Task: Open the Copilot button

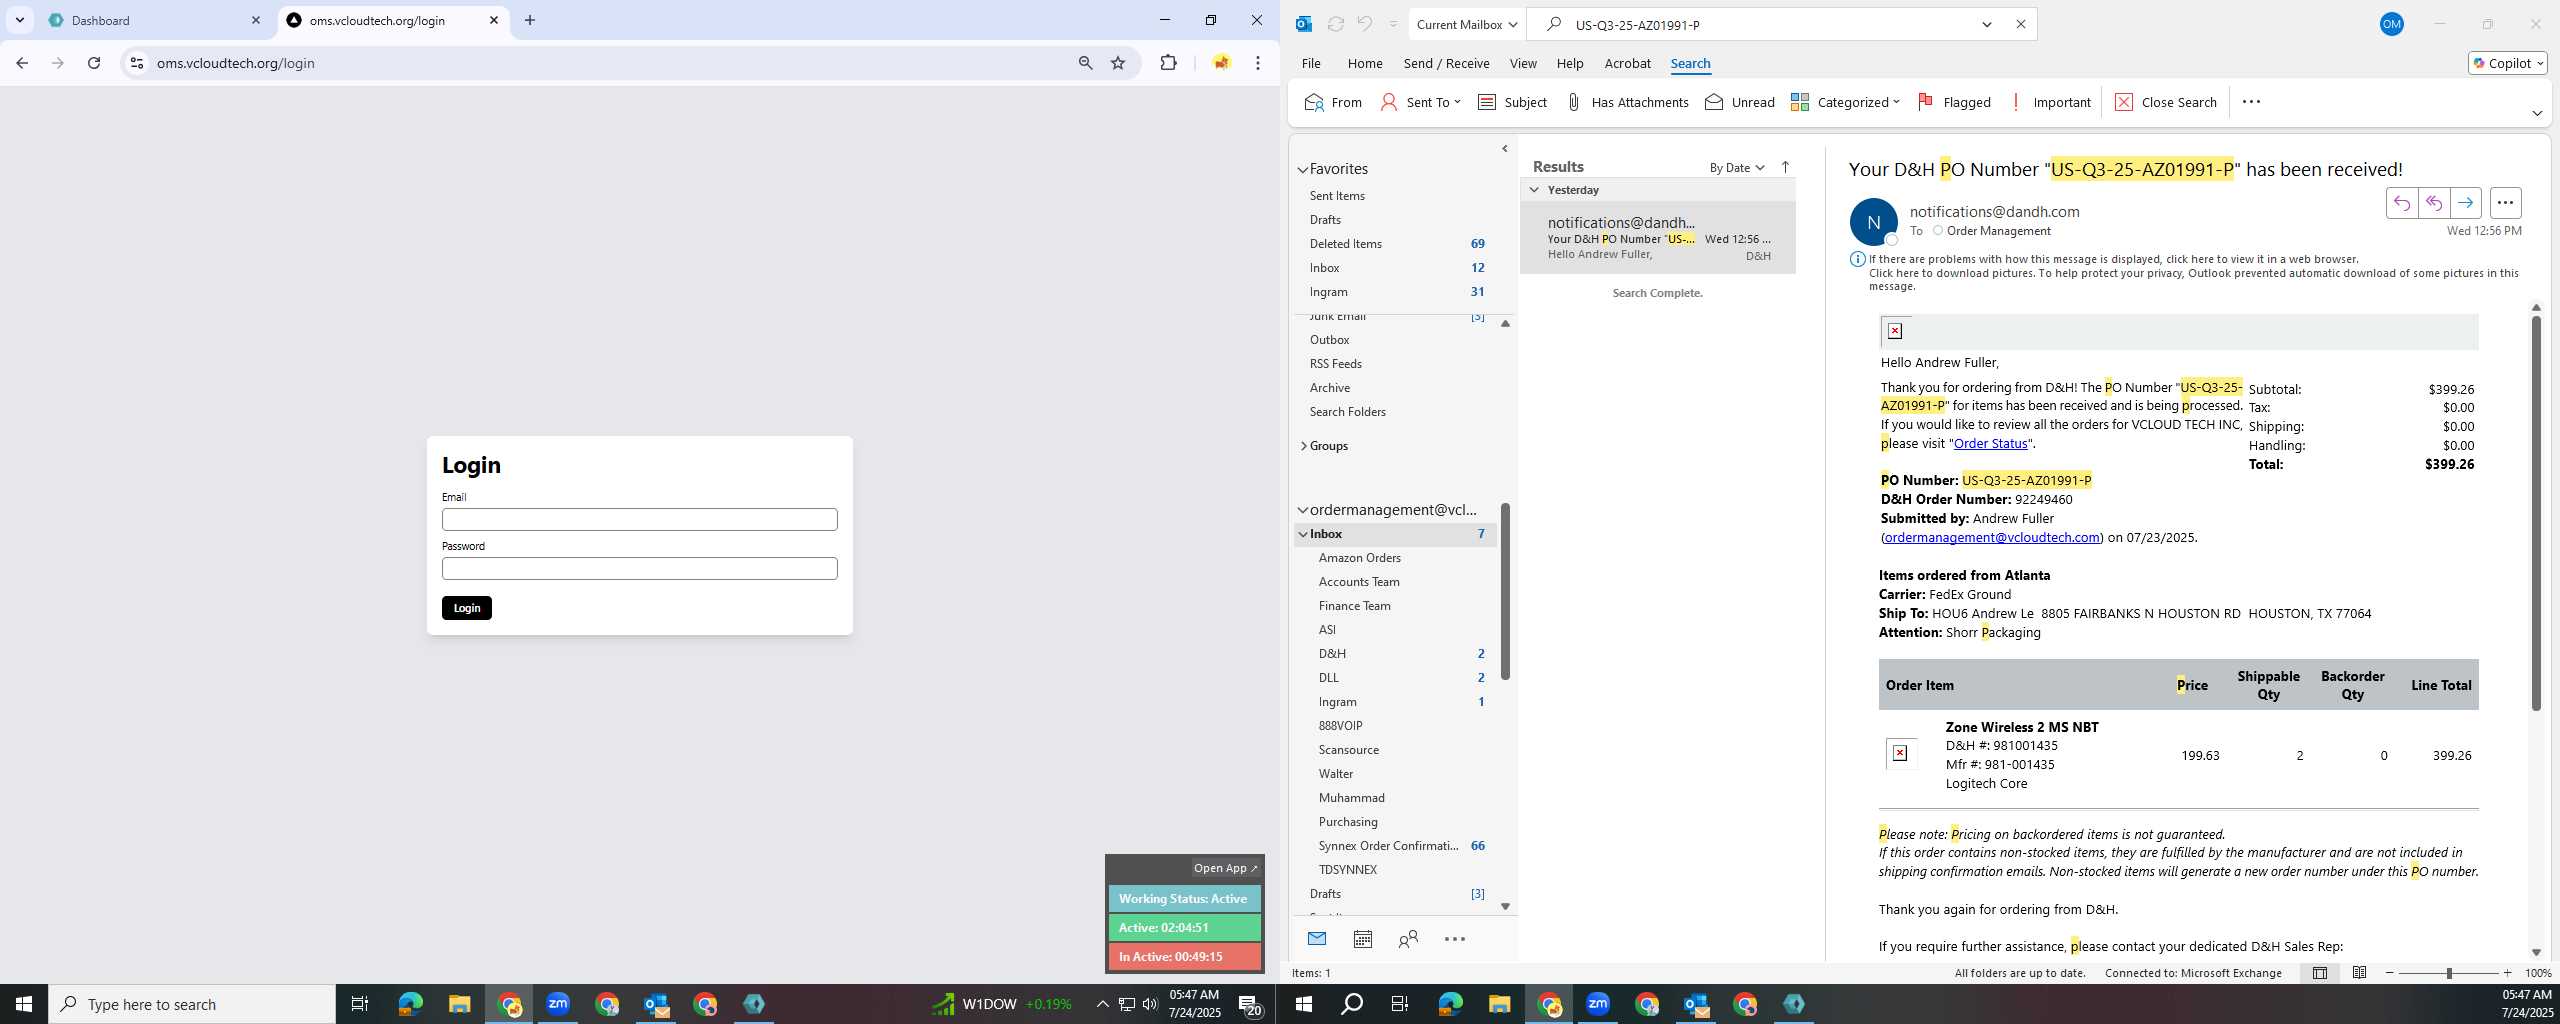Action: pos(2507,63)
